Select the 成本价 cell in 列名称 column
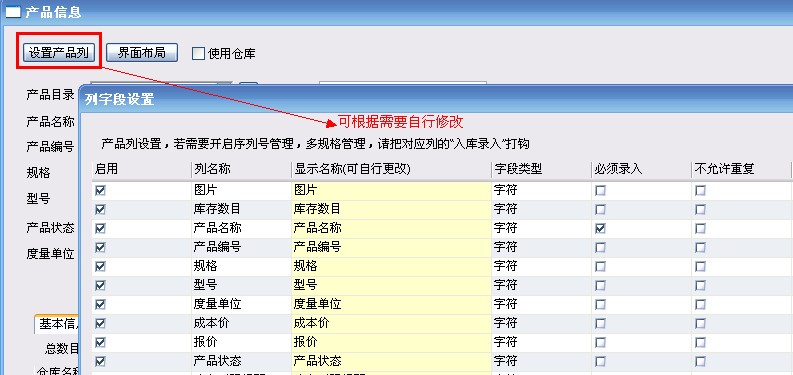This screenshot has width=793, height=375. pyautogui.click(x=241, y=323)
